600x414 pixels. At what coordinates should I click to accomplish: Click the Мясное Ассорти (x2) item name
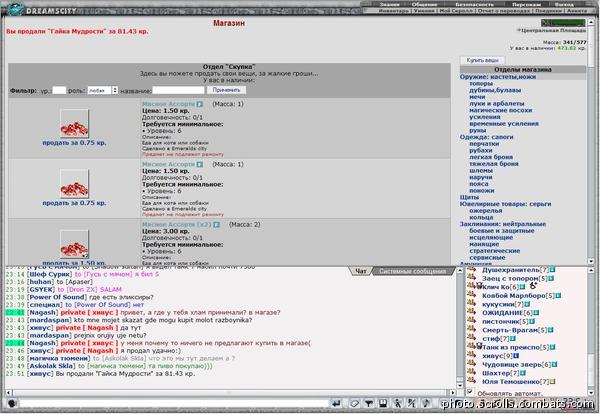(x=176, y=225)
